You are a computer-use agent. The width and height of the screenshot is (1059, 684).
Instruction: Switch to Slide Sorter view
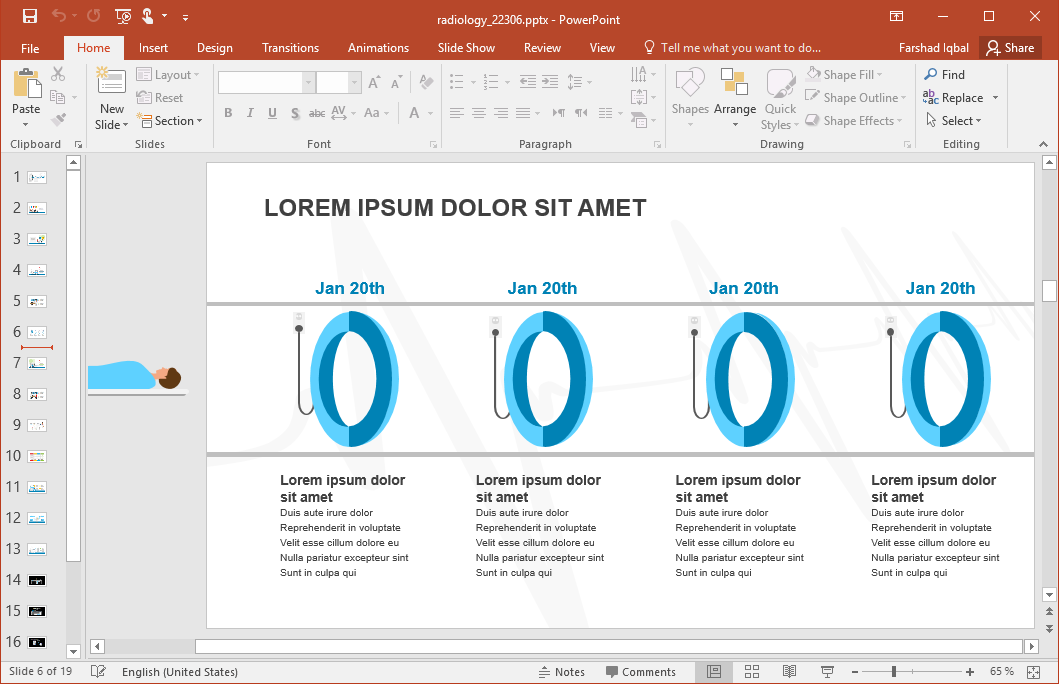(x=752, y=671)
